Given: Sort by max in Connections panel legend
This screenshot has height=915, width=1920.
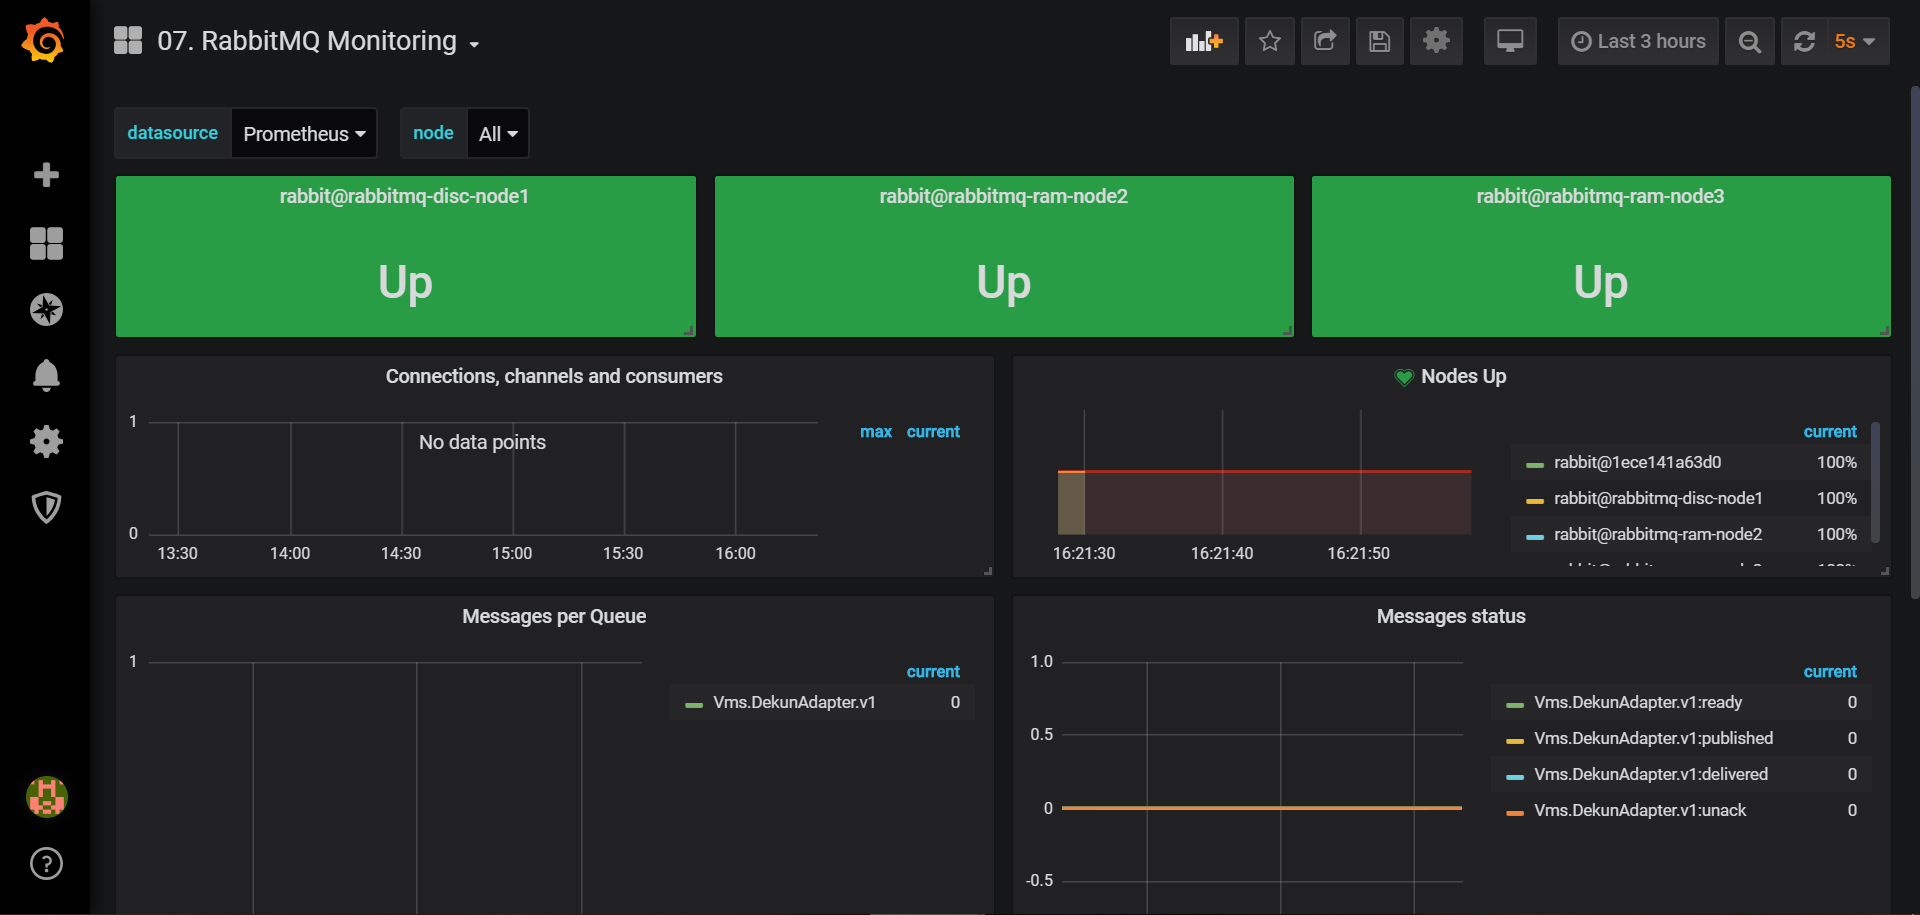Looking at the screenshot, I should 875,431.
